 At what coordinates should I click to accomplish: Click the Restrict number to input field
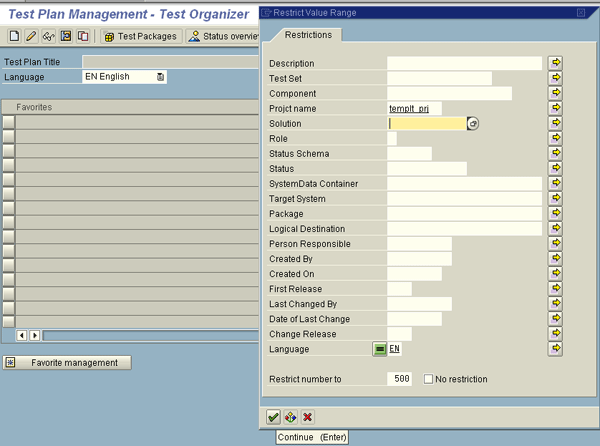(x=400, y=379)
